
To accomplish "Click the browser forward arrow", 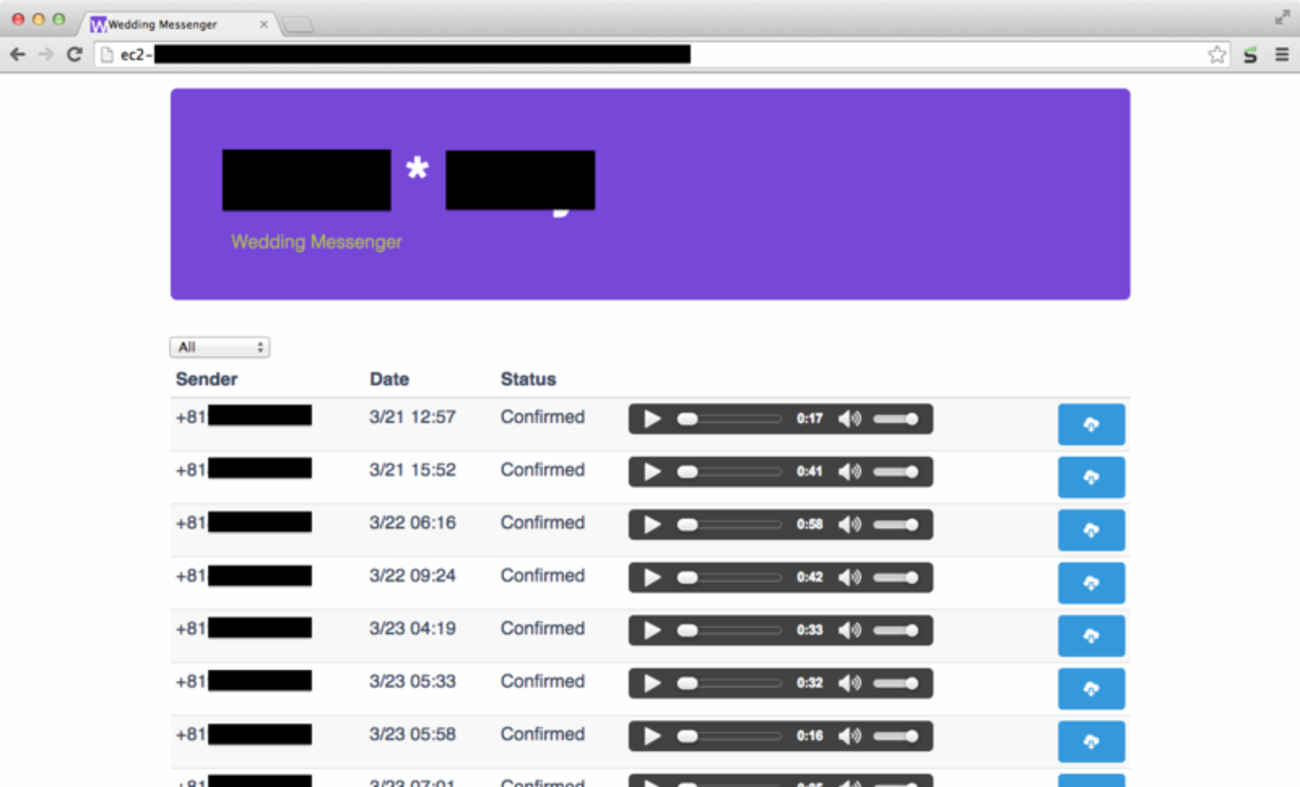I will tap(46, 55).
